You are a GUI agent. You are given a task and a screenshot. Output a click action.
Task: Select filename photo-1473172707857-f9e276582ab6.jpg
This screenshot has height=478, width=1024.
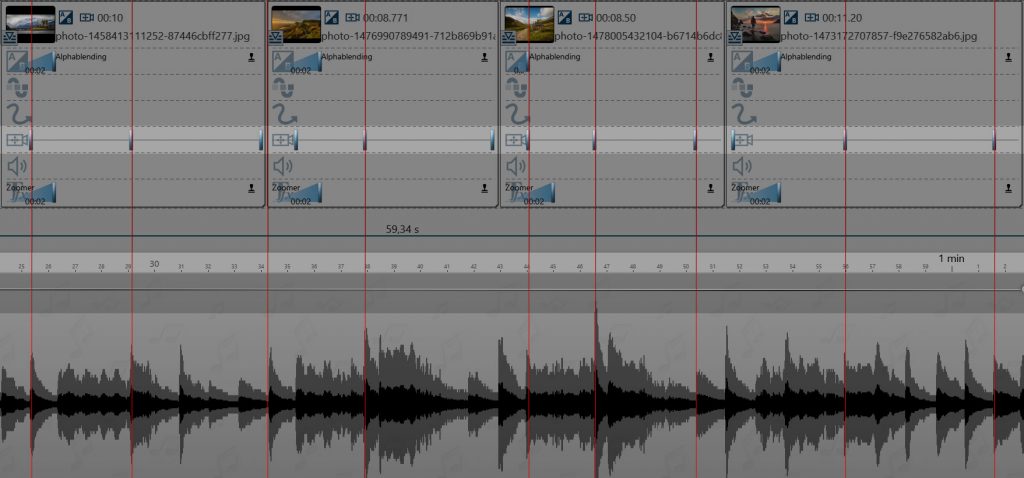coord(879,37)
